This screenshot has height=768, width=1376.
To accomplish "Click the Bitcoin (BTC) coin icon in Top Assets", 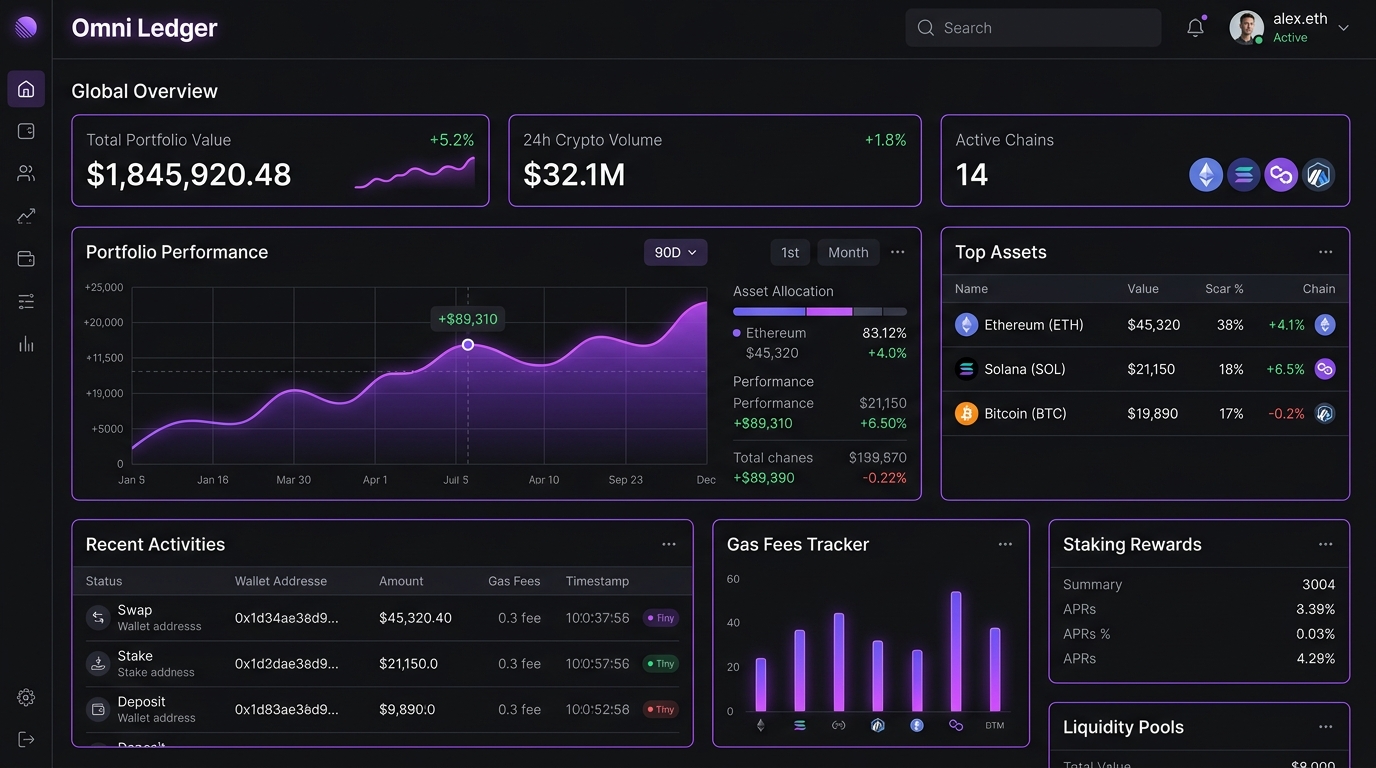I will (x=966, y=413).
